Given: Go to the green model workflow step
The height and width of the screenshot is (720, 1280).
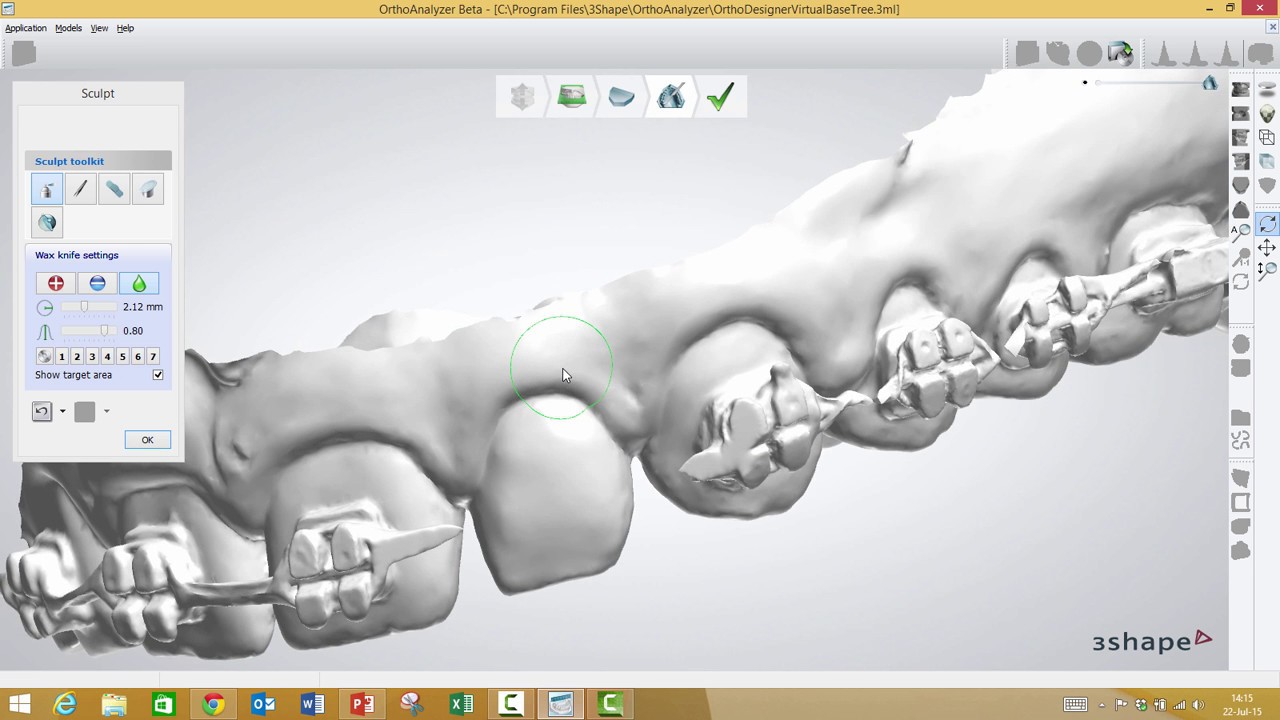Looking at the screenshot, I should [572, 97].
